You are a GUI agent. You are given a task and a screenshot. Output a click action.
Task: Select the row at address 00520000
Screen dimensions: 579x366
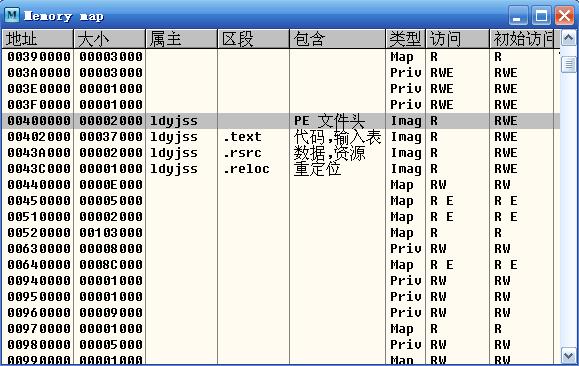tap(281, 233)
